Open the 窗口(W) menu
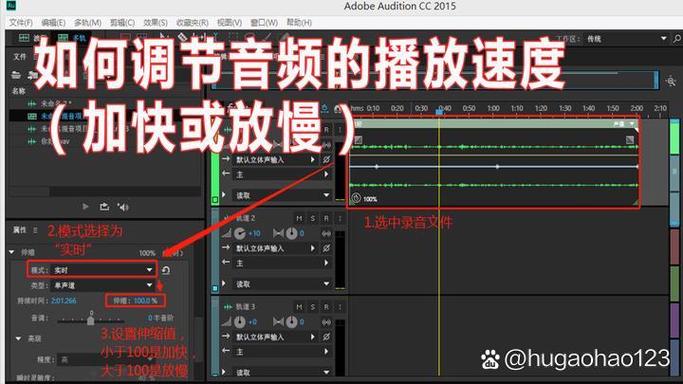 click(264, 22)
